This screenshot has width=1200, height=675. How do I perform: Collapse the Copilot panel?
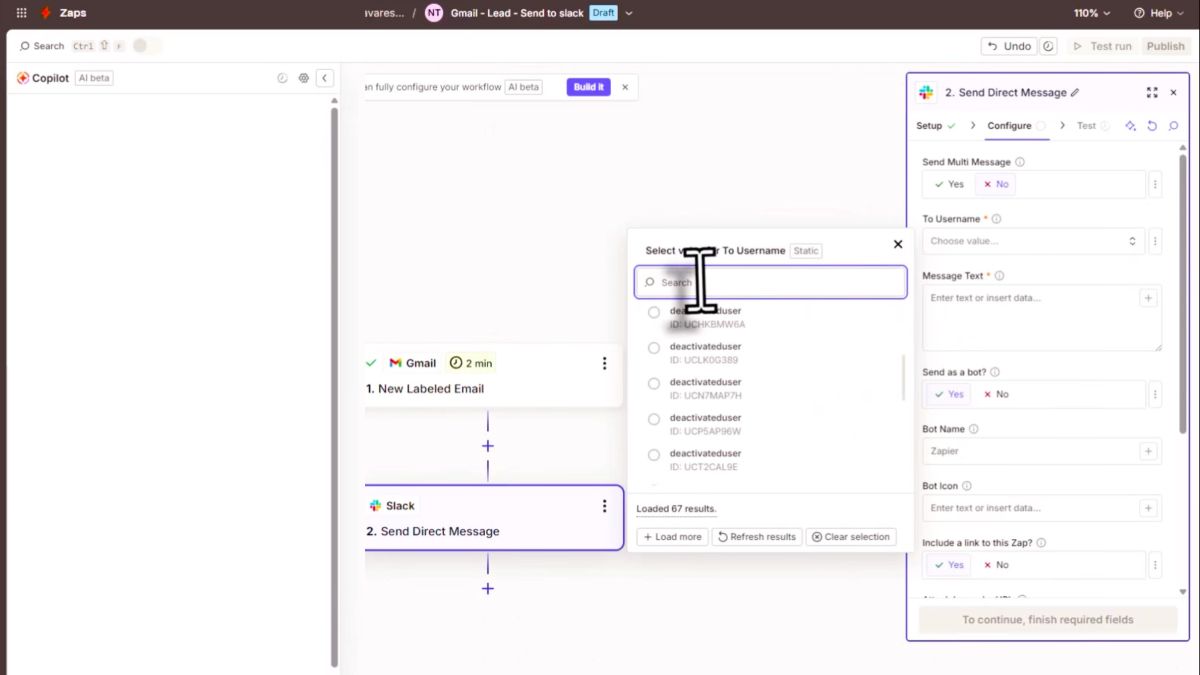(325, 78)
